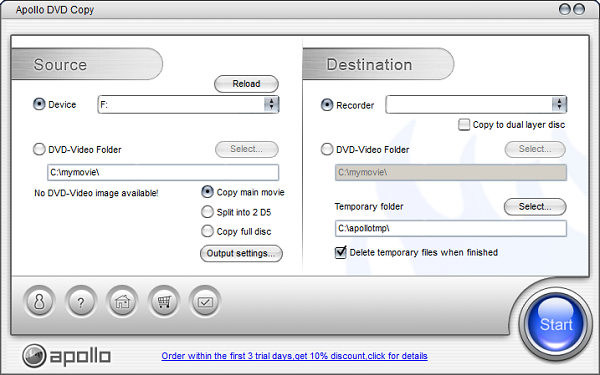
Task: Select Copy full disc option
Action: coord(207,231)
